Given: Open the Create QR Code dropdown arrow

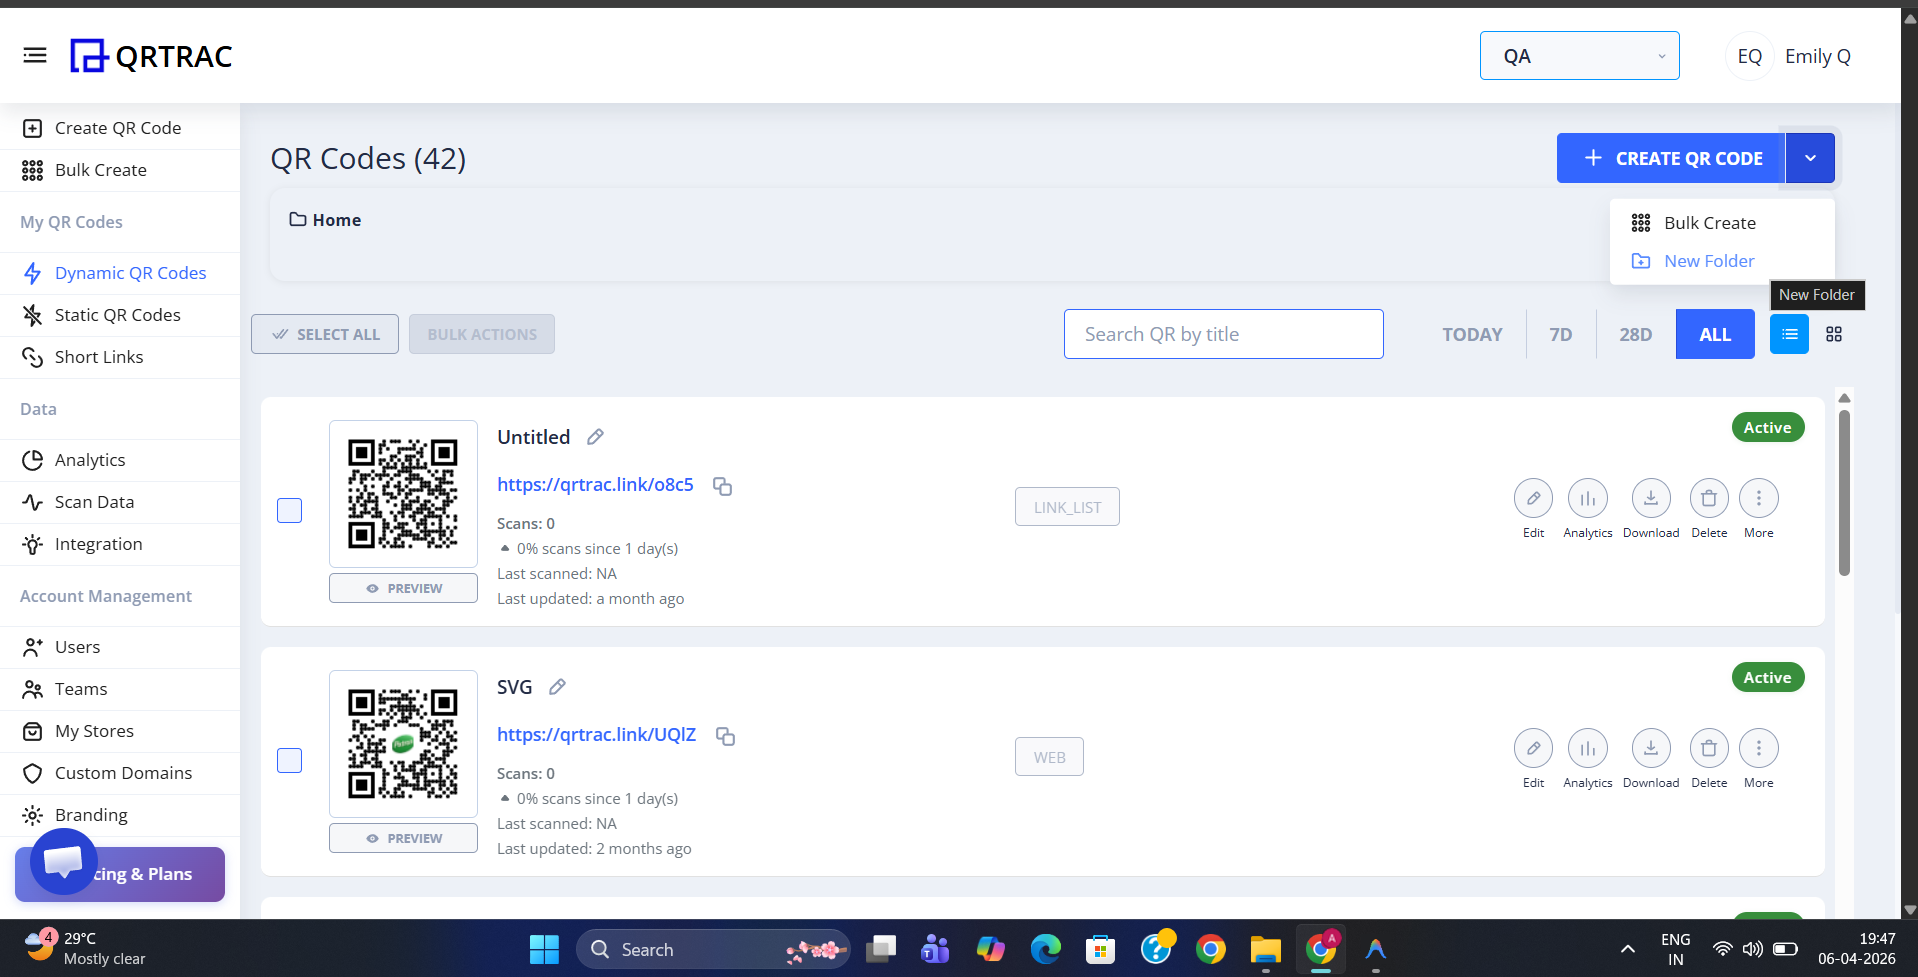Looking at the screenshot, I should click(1809, 157).
